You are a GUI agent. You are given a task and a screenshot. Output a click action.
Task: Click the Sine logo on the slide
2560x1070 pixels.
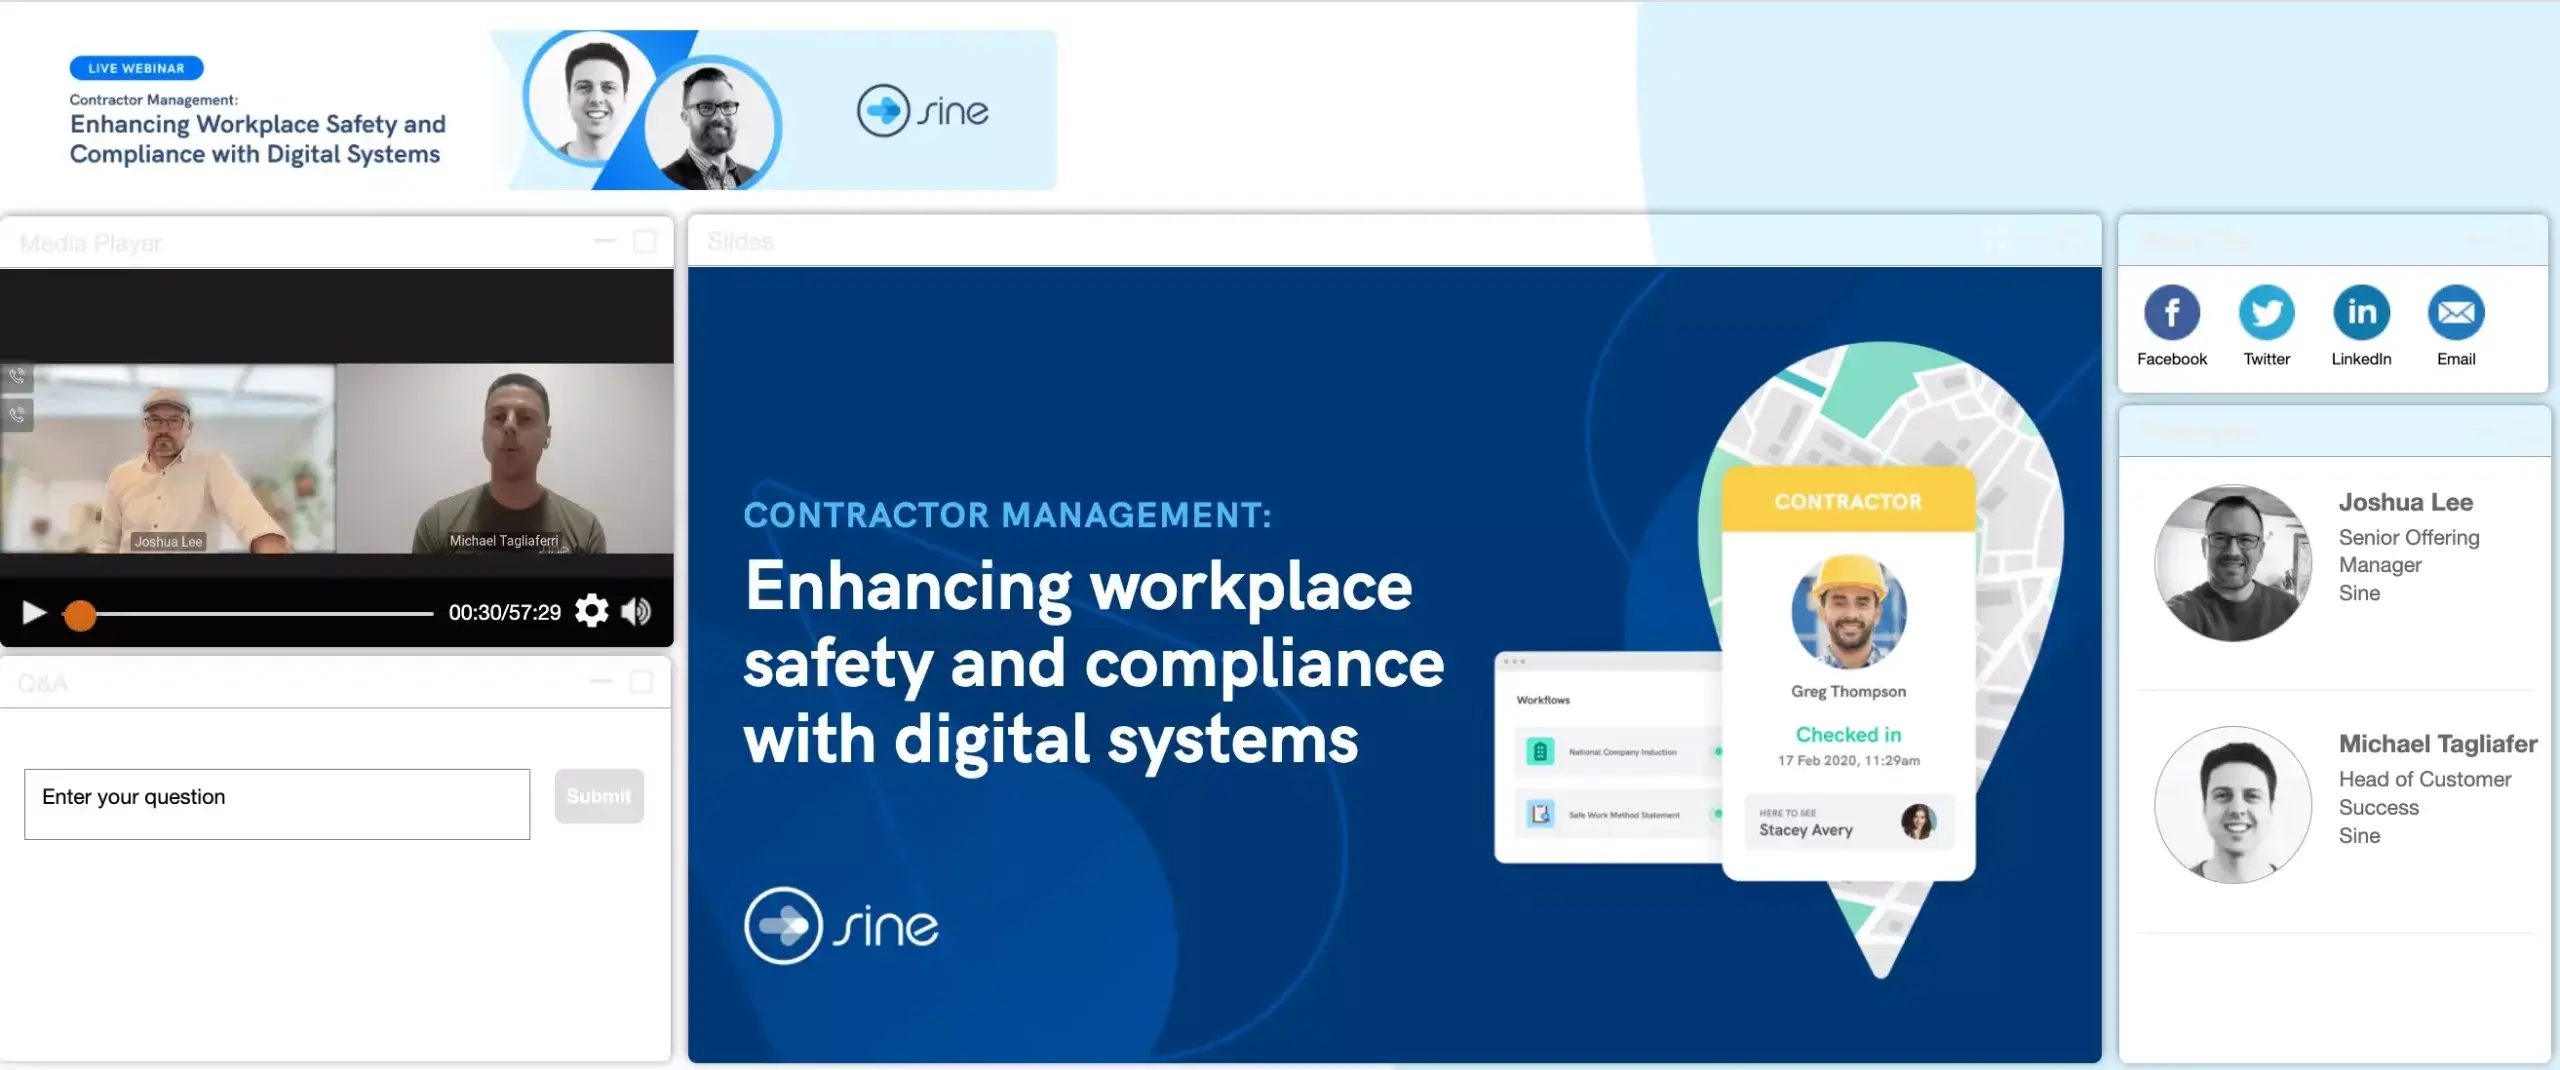841,926
